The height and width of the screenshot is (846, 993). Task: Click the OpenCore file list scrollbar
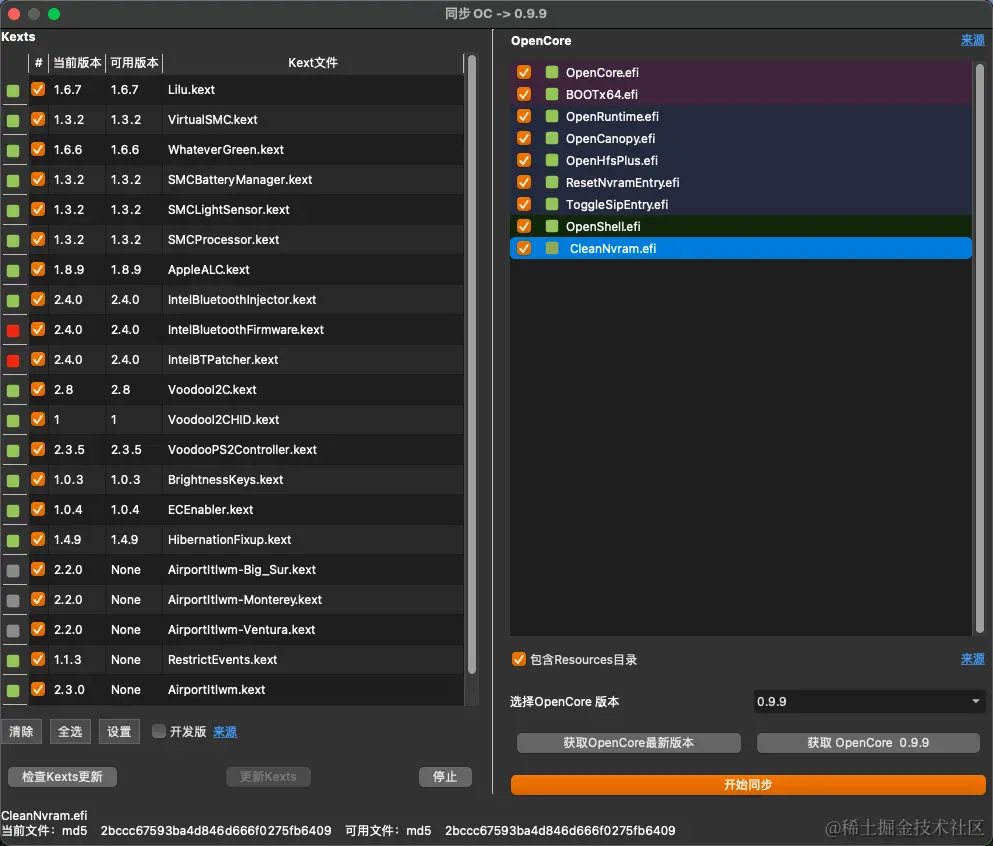click(980, 348)
